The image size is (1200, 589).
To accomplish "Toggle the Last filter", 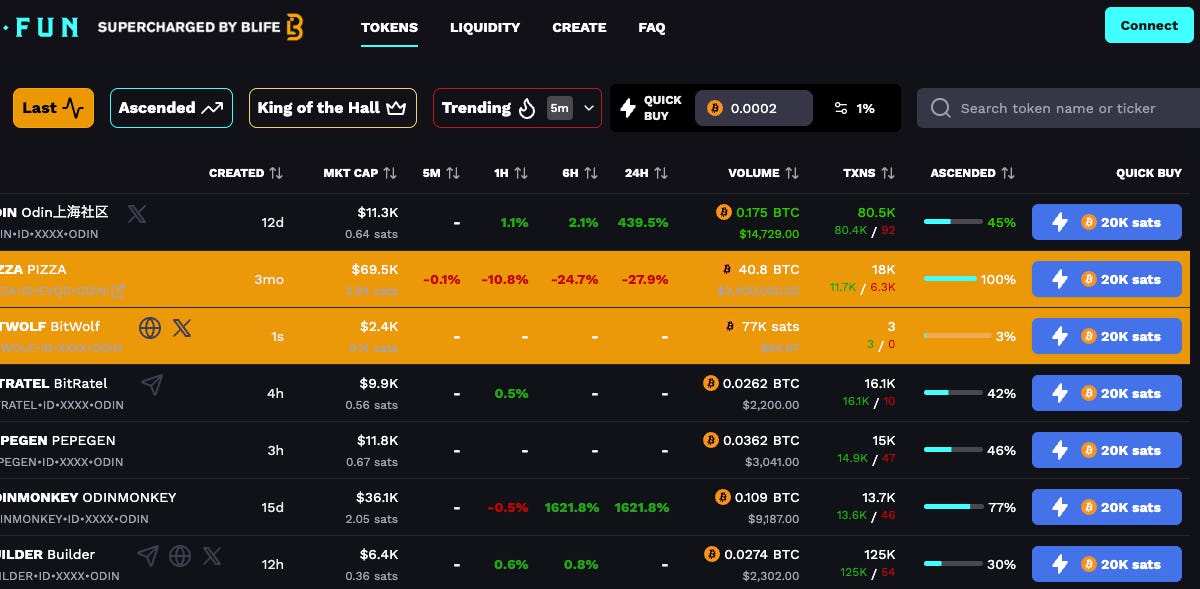I will [x=53, y=108].
